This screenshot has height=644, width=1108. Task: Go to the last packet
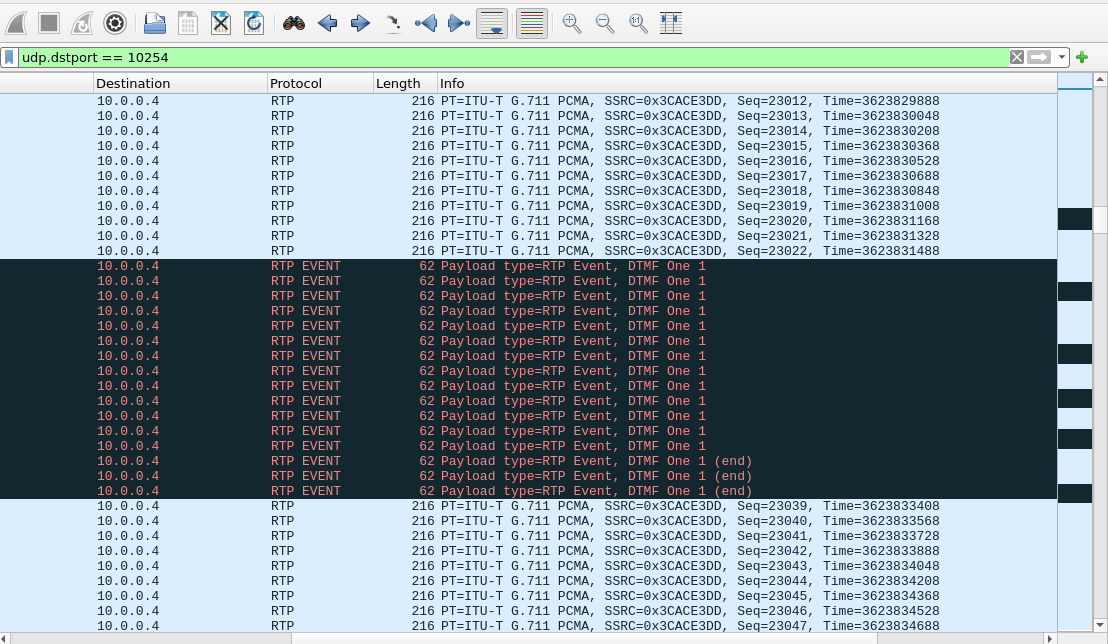(459, 22)
